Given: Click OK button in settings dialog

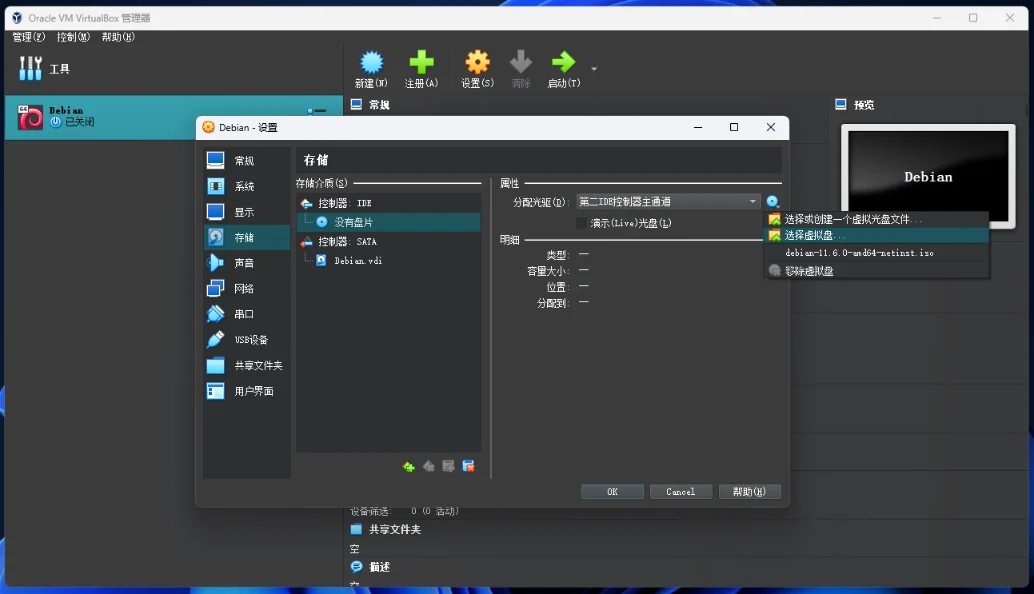Looking at the screenshot, I should (x=613, y=492).
